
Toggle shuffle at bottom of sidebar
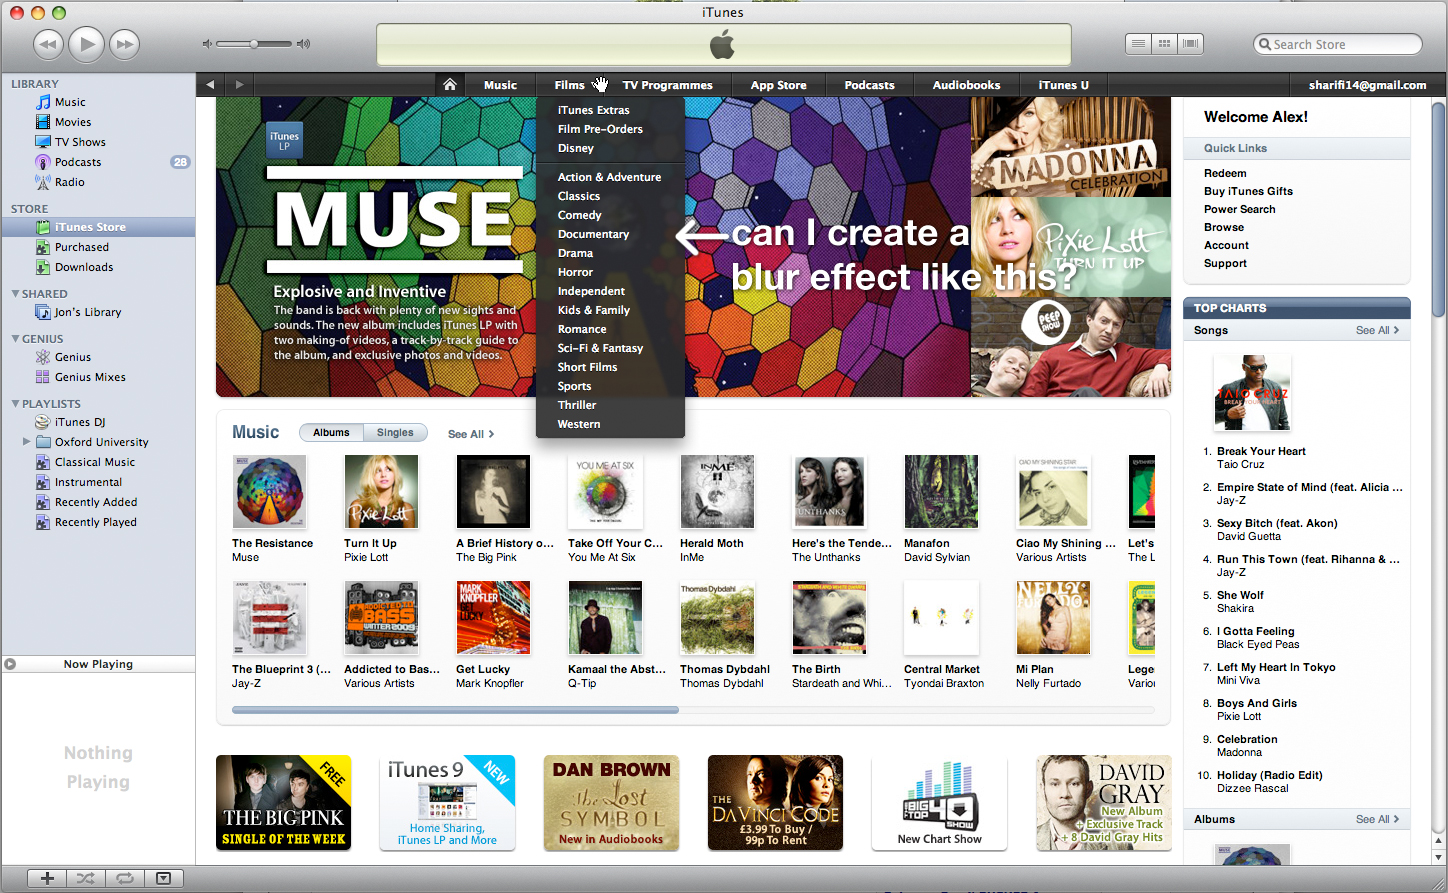[x=86, y=878]
